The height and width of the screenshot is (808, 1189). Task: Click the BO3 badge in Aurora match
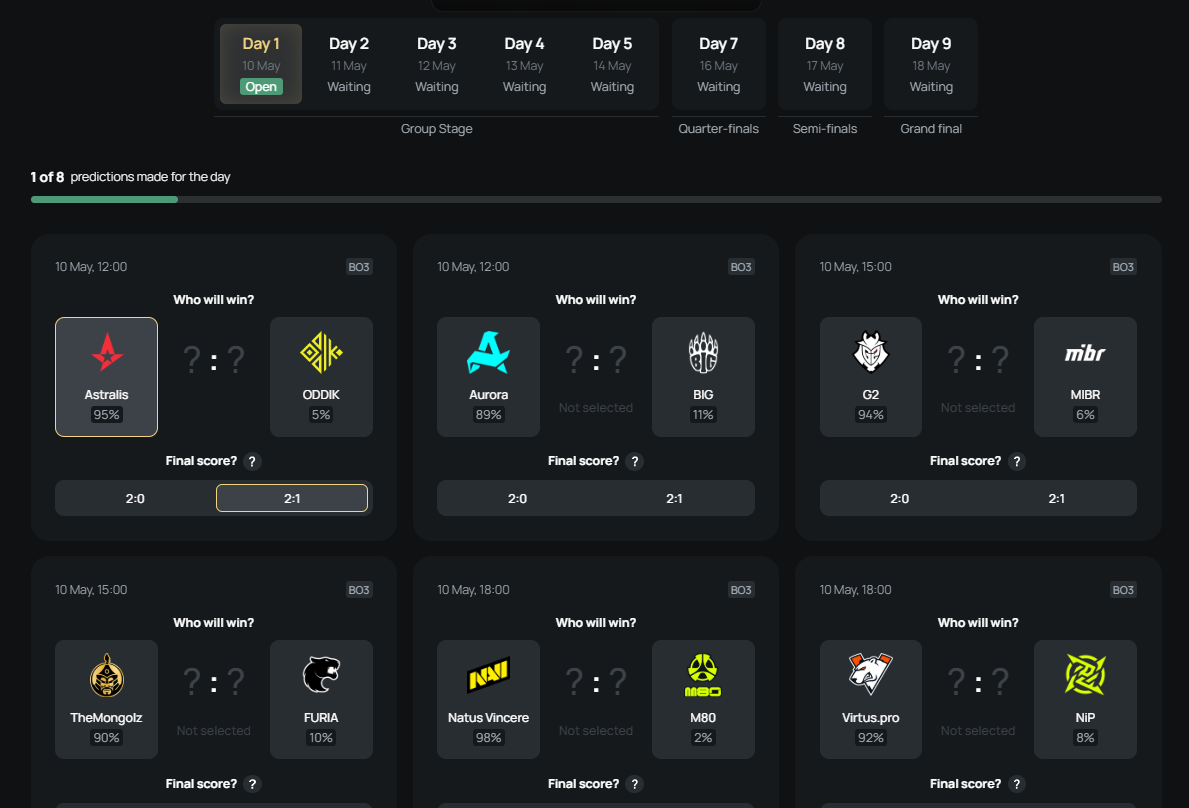point(741,267)
